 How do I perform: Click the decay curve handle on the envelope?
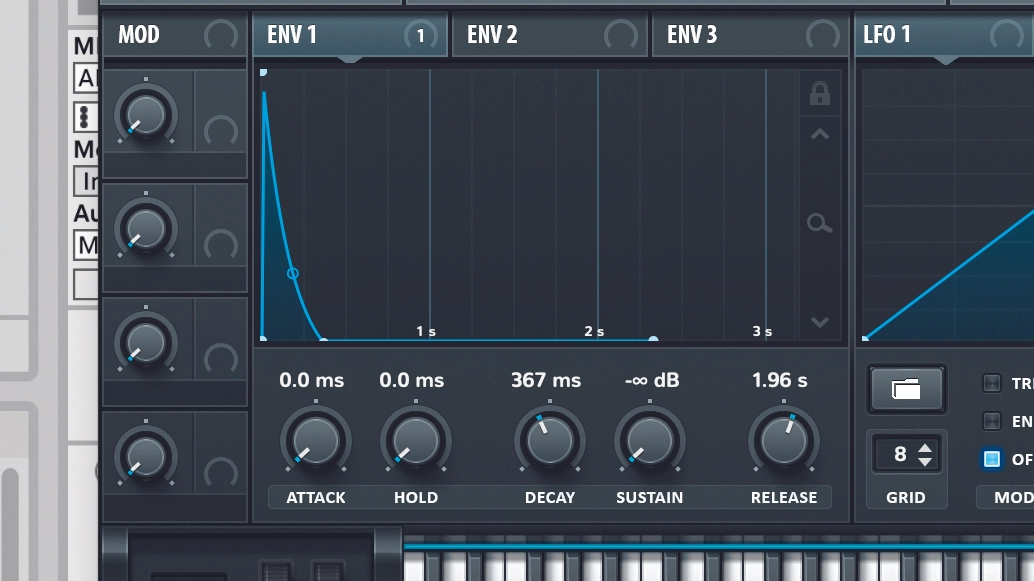click(x=293, y=273)
